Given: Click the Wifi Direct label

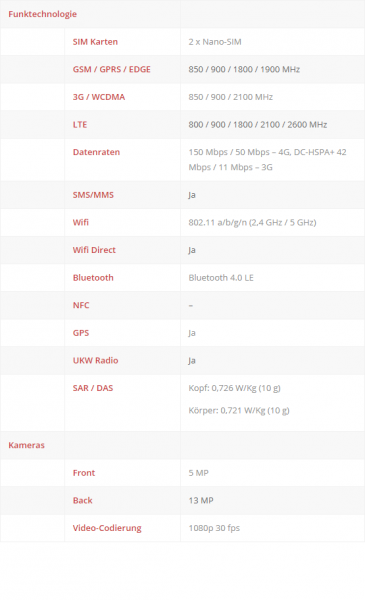Looking at the screenshot, I should coord(94,250).
